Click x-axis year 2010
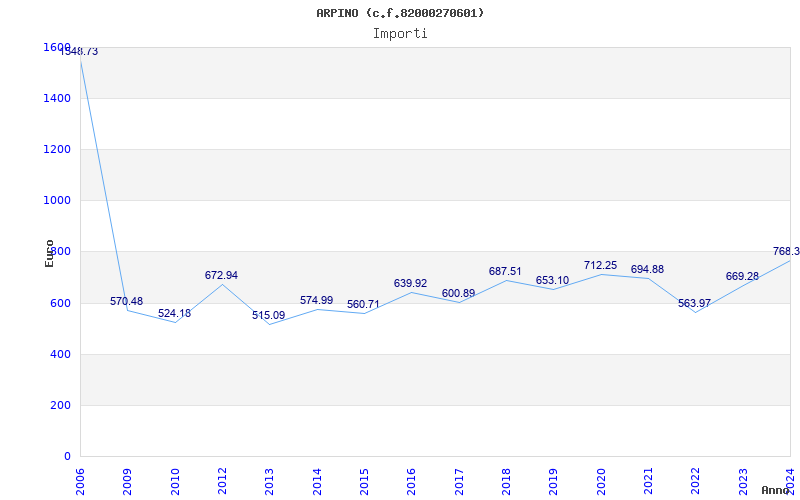This screenshot has height=500, width=800. [x=175, y=481]
